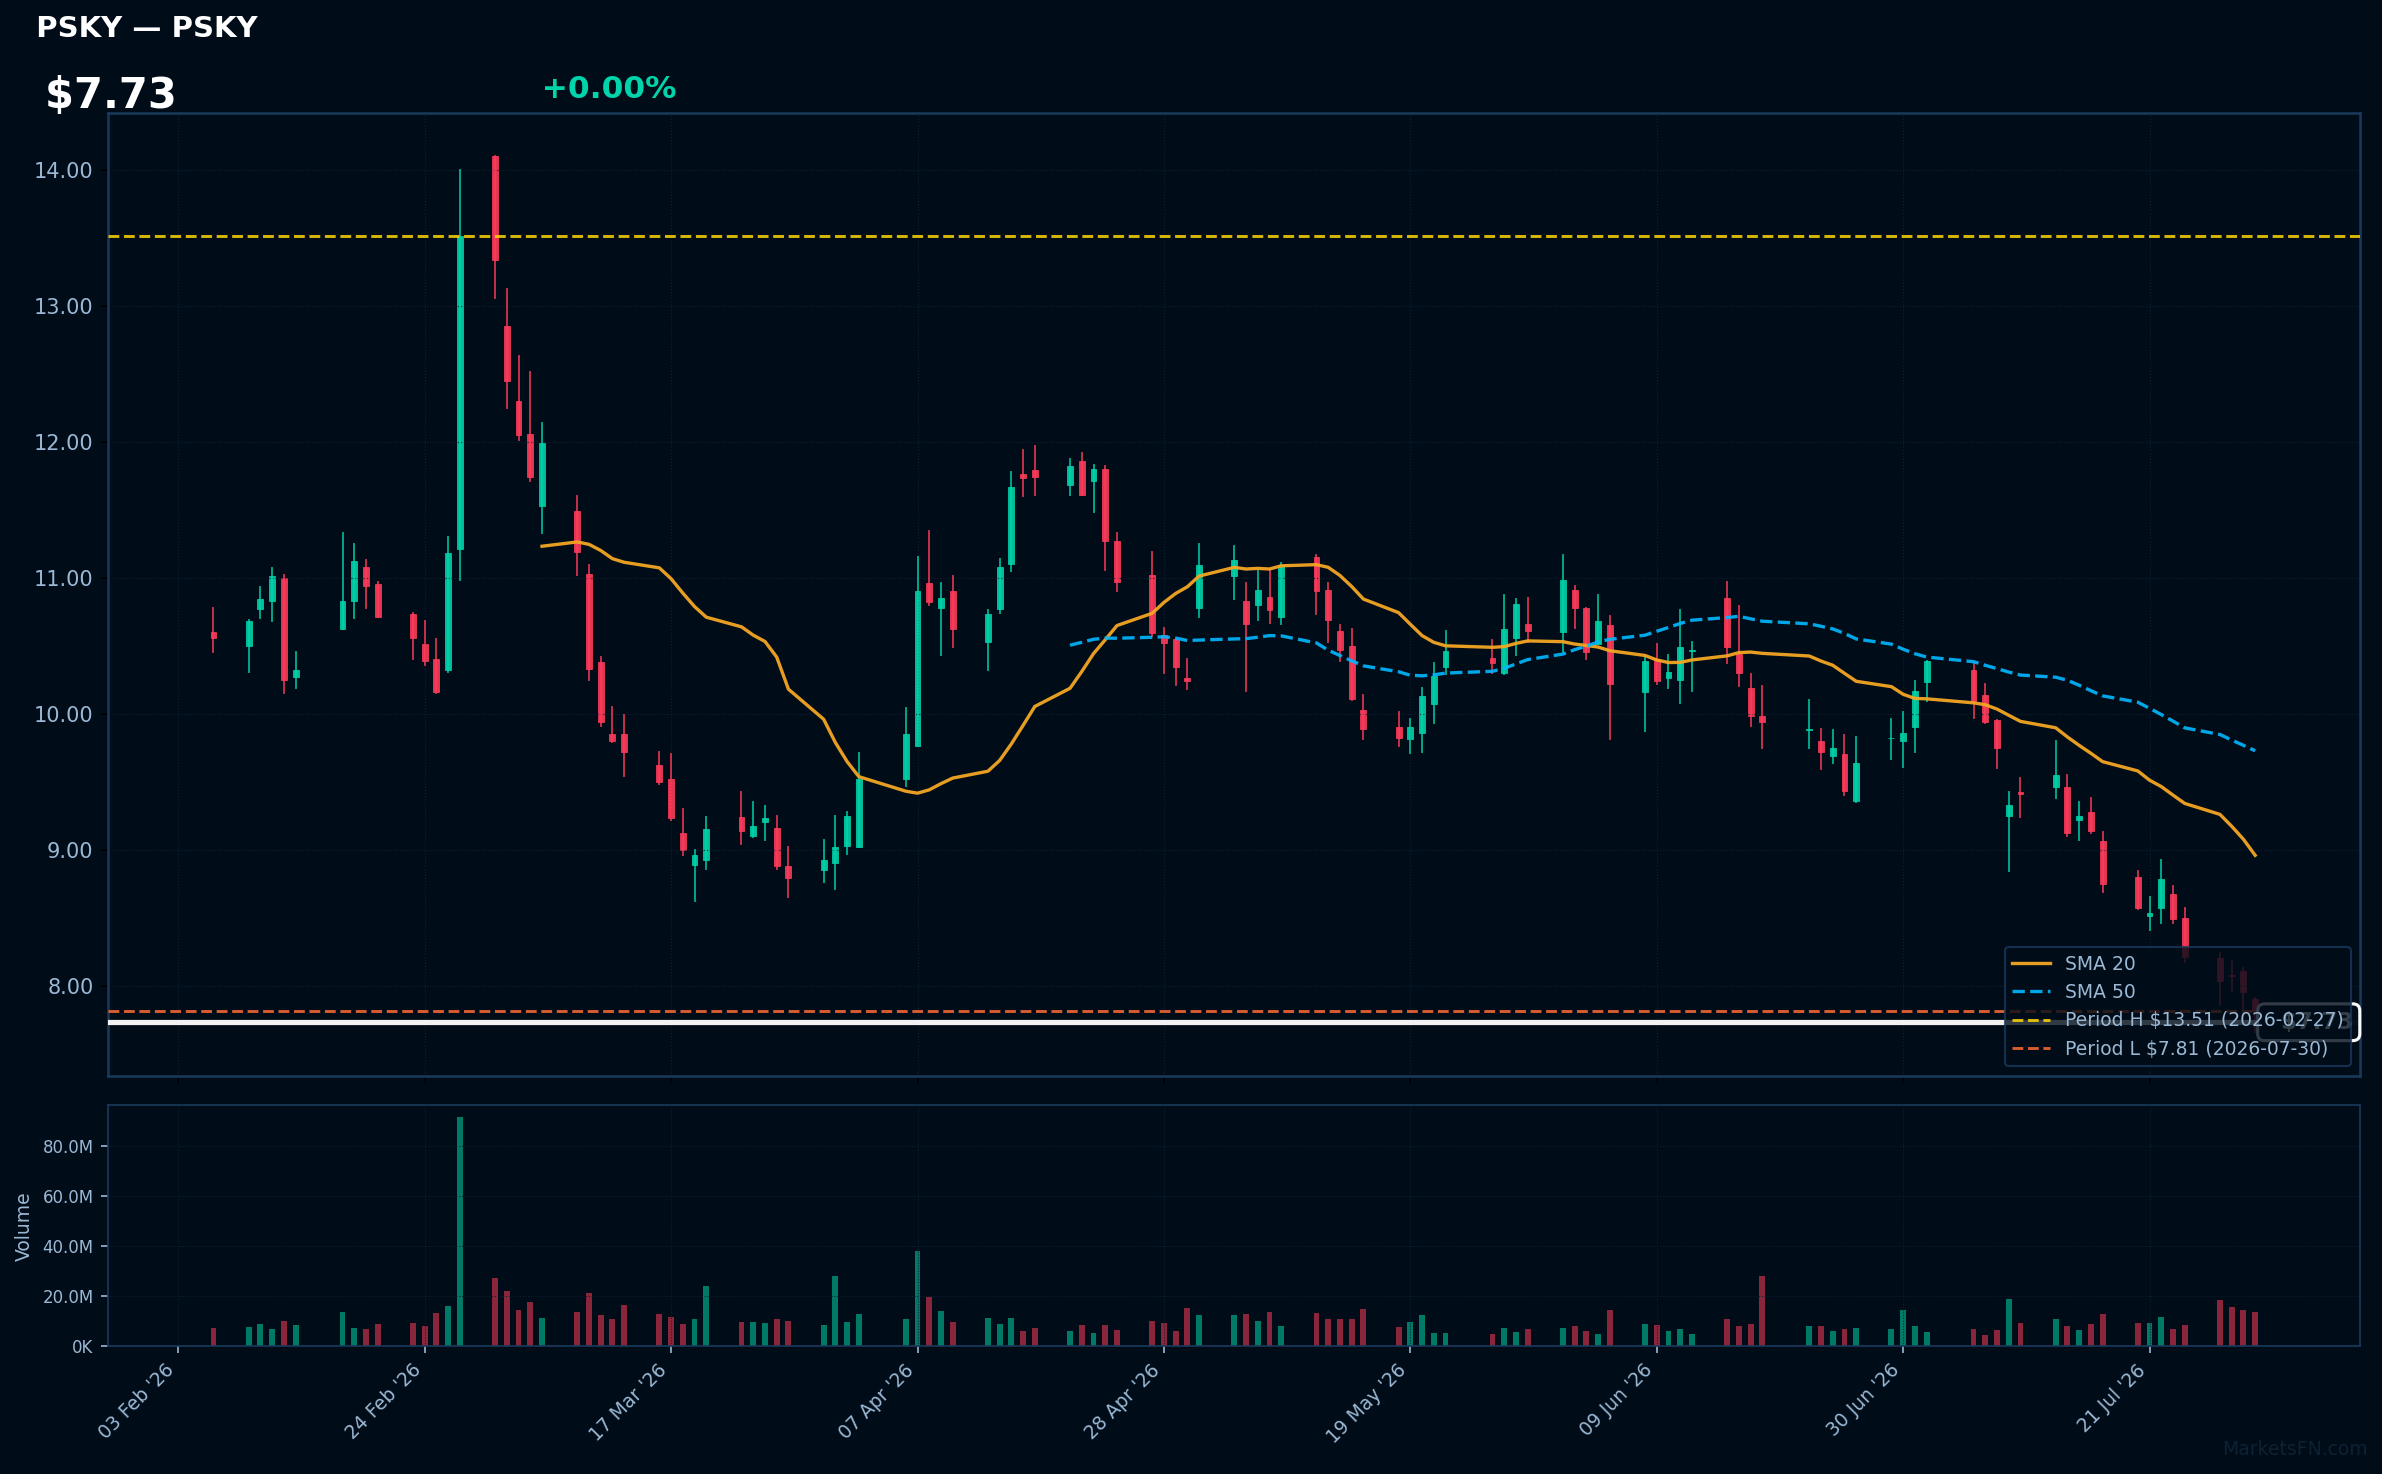Click the 80.0M volume axis label
This screenshot has width=2382, height=1474.
click(x=67, y=1147)
